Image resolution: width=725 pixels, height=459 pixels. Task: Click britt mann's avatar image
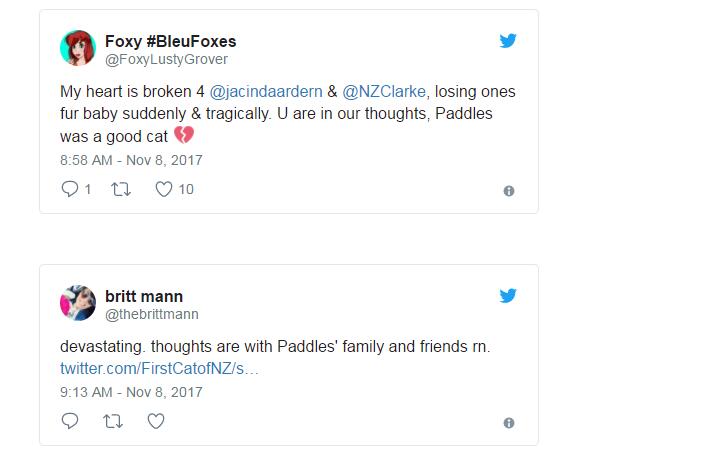pos(78,303)
